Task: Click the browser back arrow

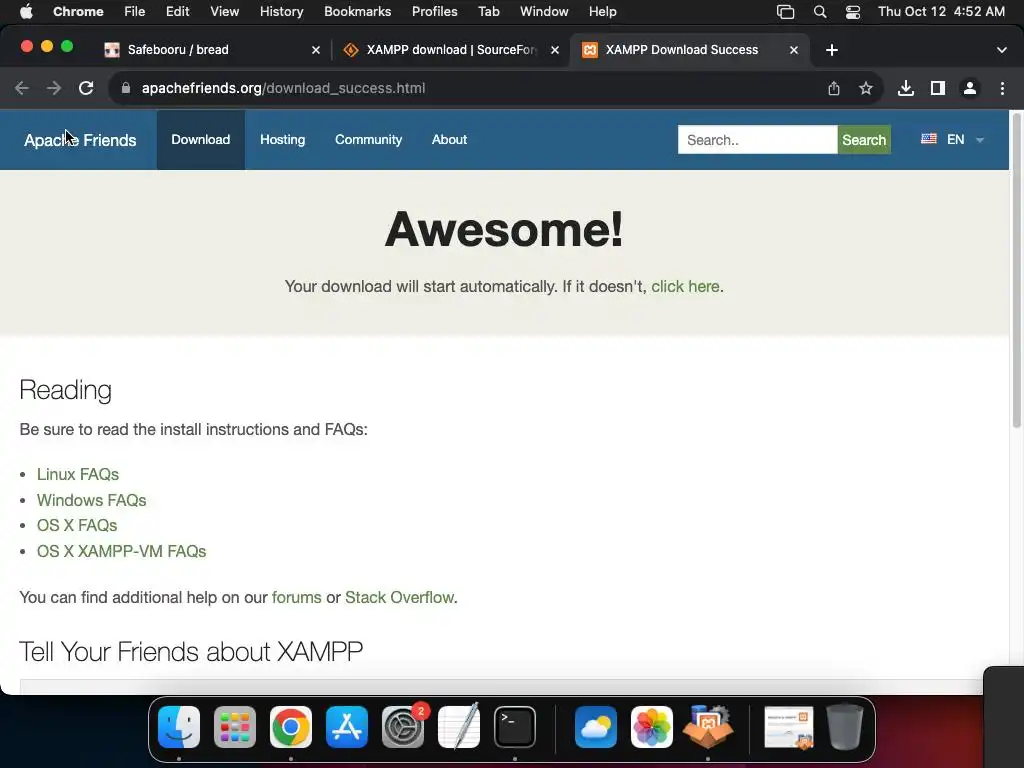Action: (x=22, y=88)
